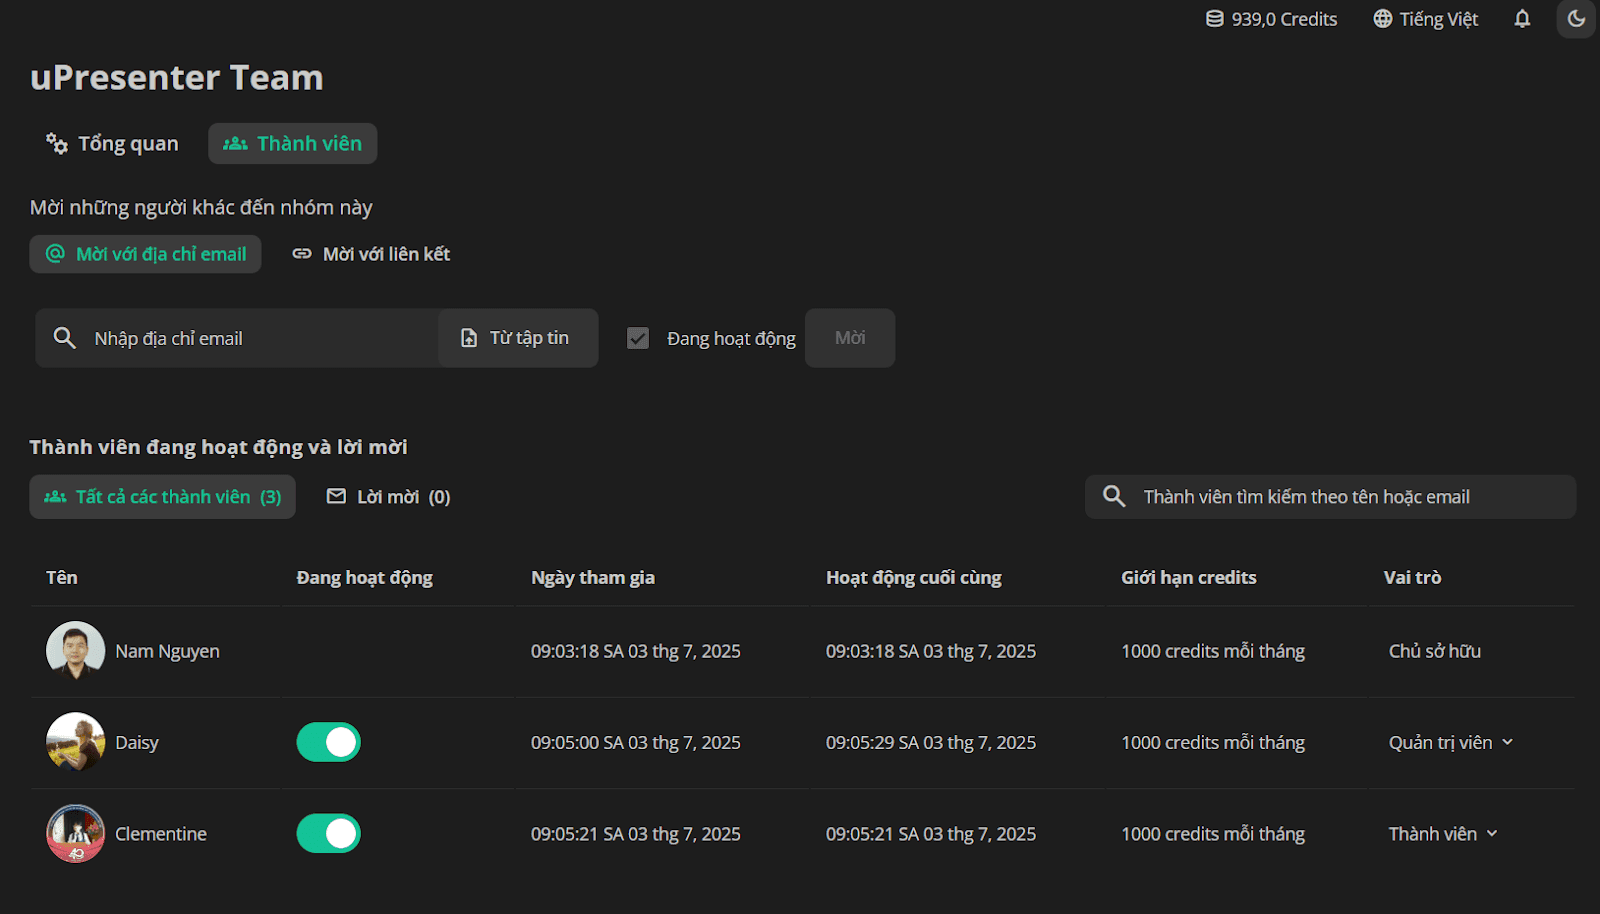The width and height of the screenshot is (1600, 914).
Task: Disable Daisy's active toggle
Action: pyautogui.click(x=328, y=742)
